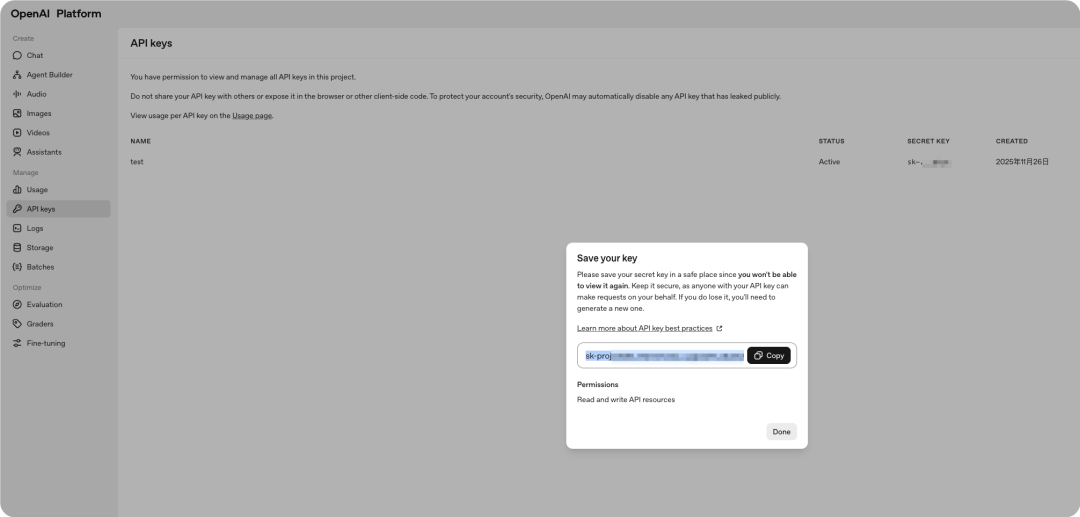Click the Audio waveform icon
This screenshot has width=1080, height=517.
pos(17,94)
